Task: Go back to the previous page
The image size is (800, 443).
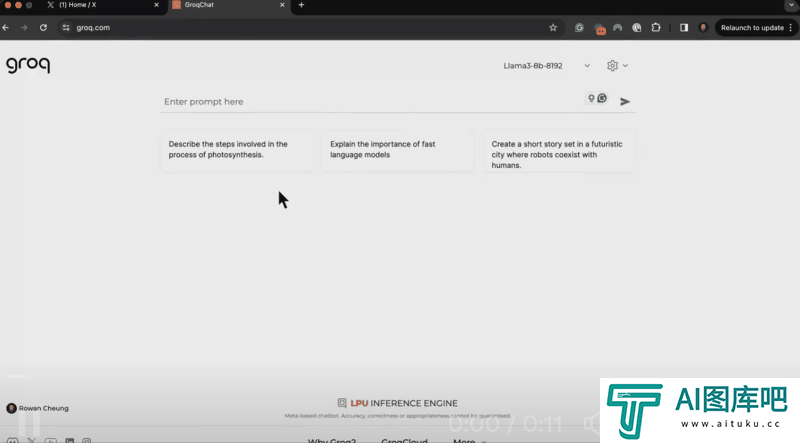Action: point(6,28)
